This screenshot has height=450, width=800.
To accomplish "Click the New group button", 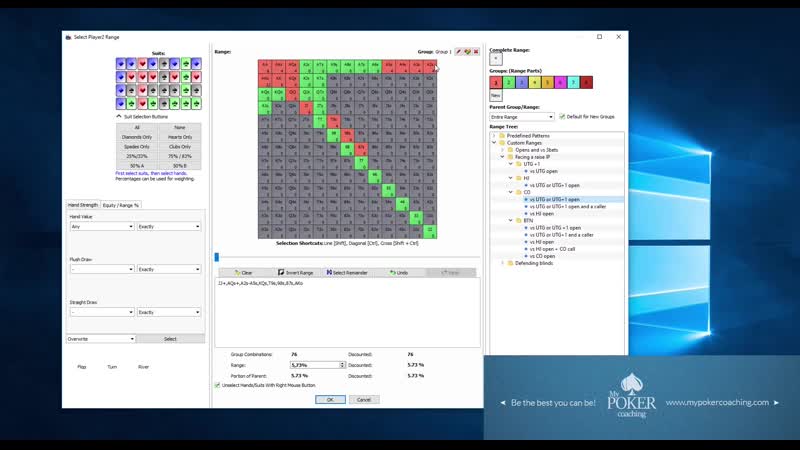I will pos(495,96).
